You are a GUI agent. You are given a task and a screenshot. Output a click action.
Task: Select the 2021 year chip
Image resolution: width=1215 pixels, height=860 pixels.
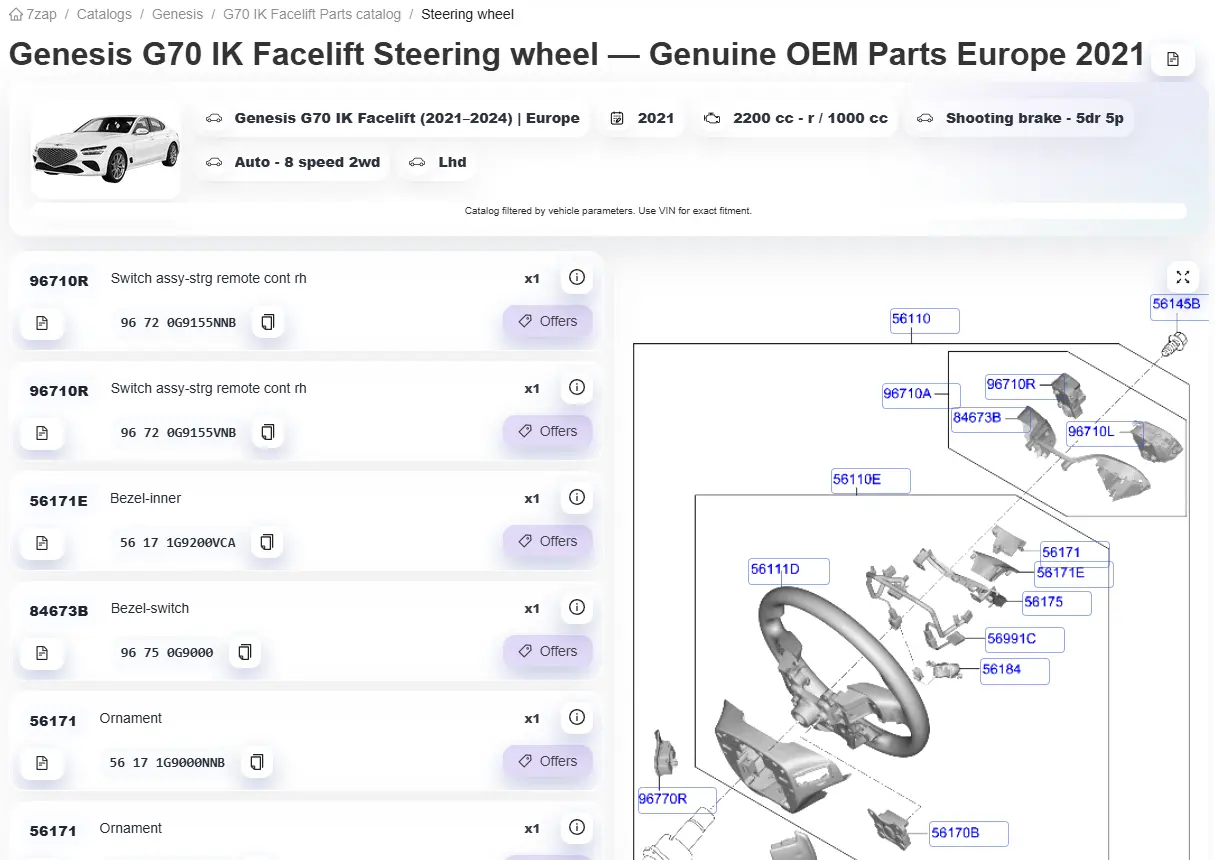click(x=643, y=118)
